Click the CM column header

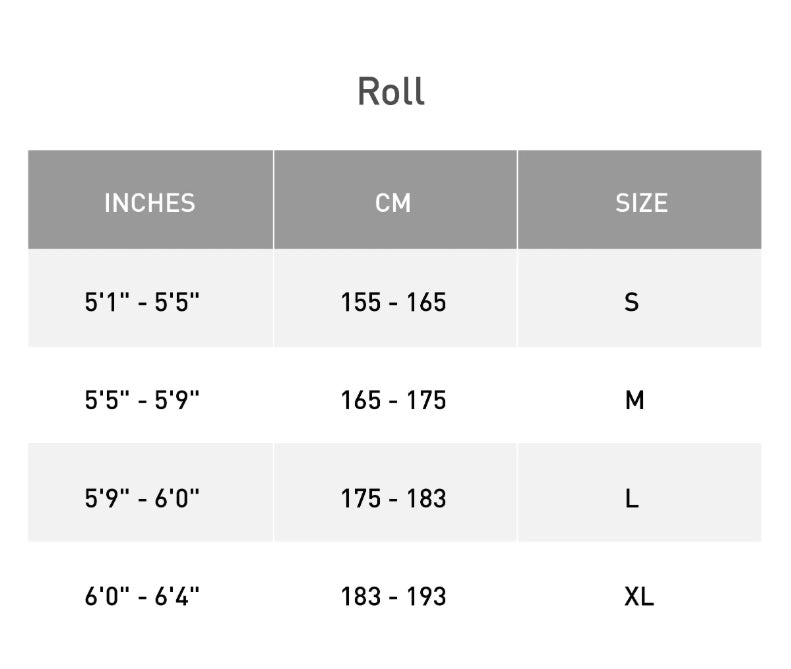[393, 202]
